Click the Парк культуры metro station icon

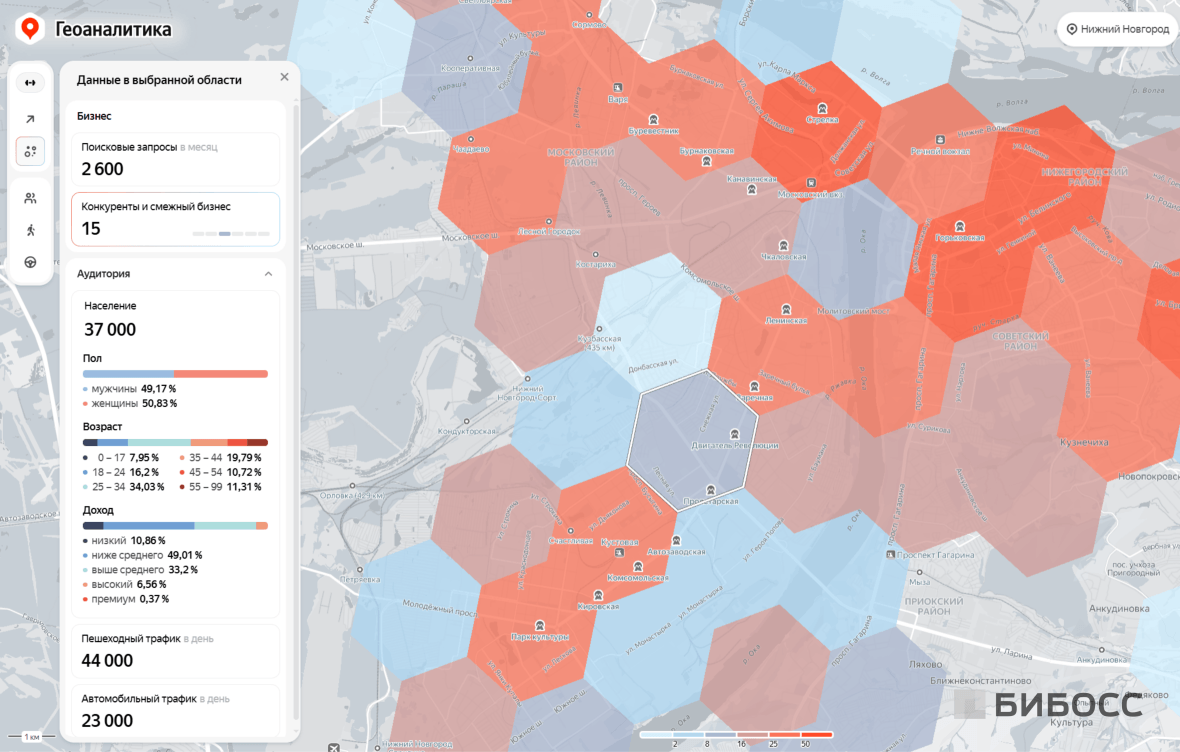click(540, 625)
